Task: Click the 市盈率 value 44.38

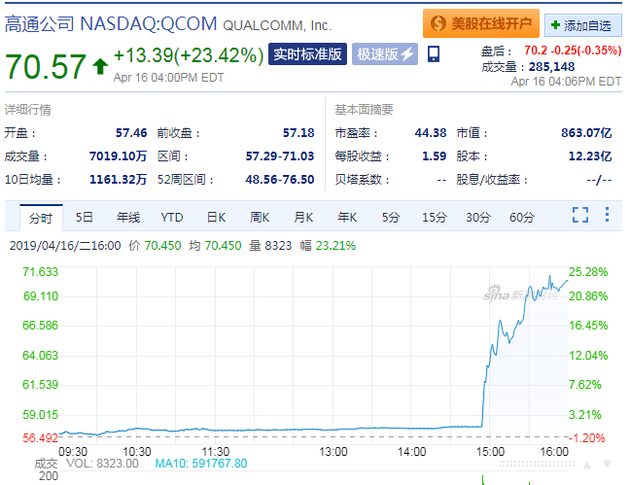Action: (x=431, y=133)
